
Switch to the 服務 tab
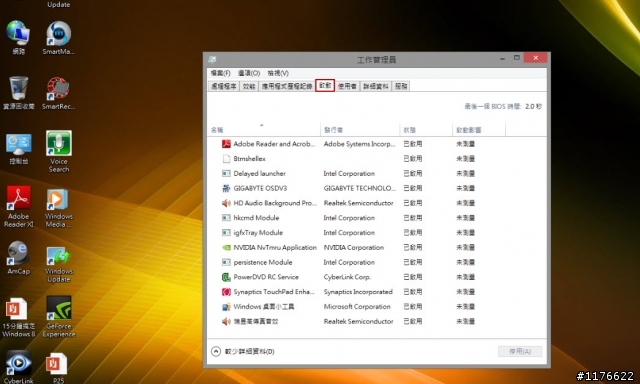click(401, 86)
